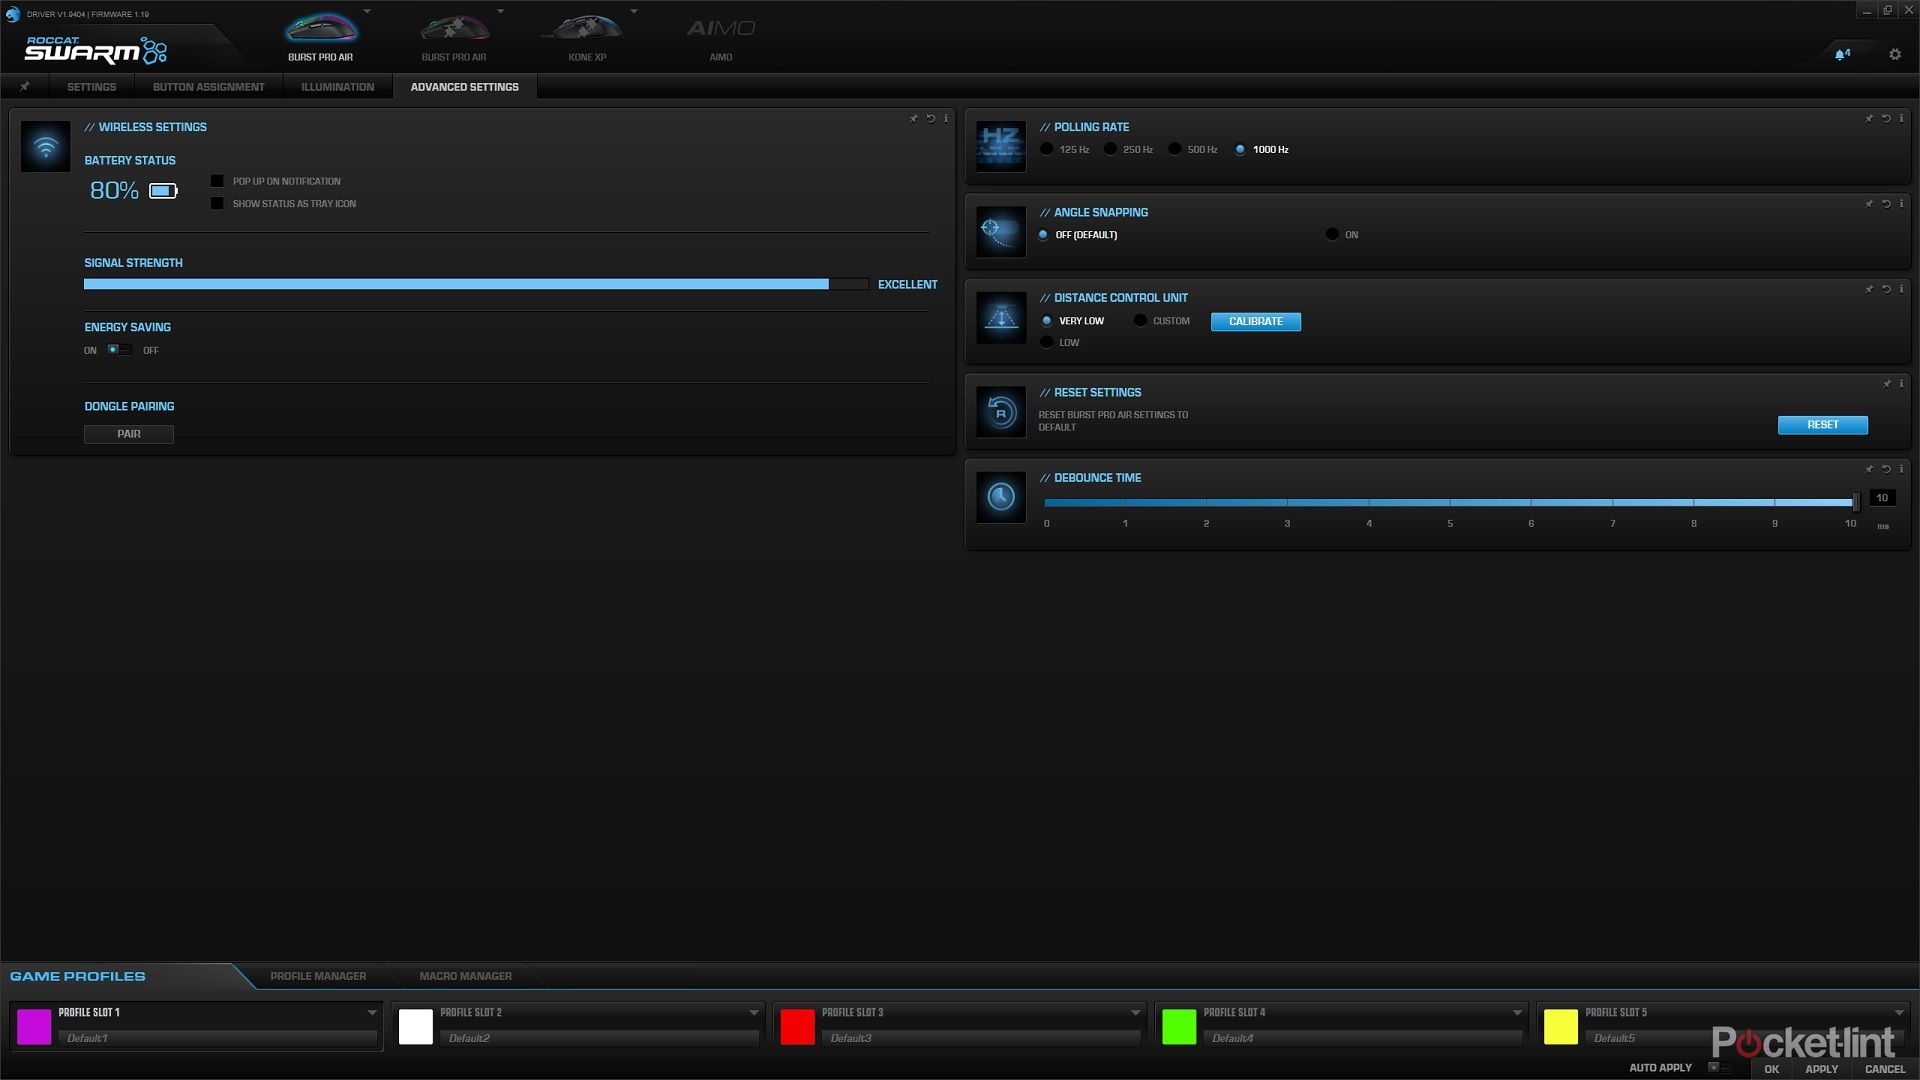This screenshot has width=1920, height=1080.
Task: Show info for Polling Rate panel
Action: coord(1901,118)
